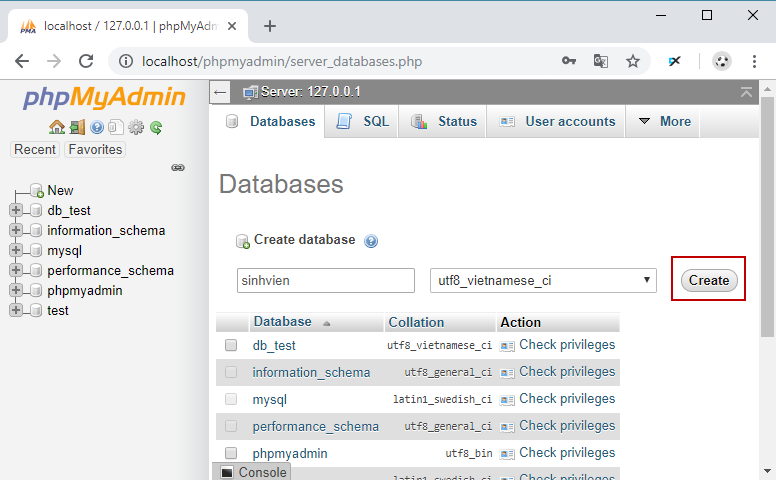
Task: Open the Server: 127.0.0.1 breadcrumb link
Action: point(311,92)
